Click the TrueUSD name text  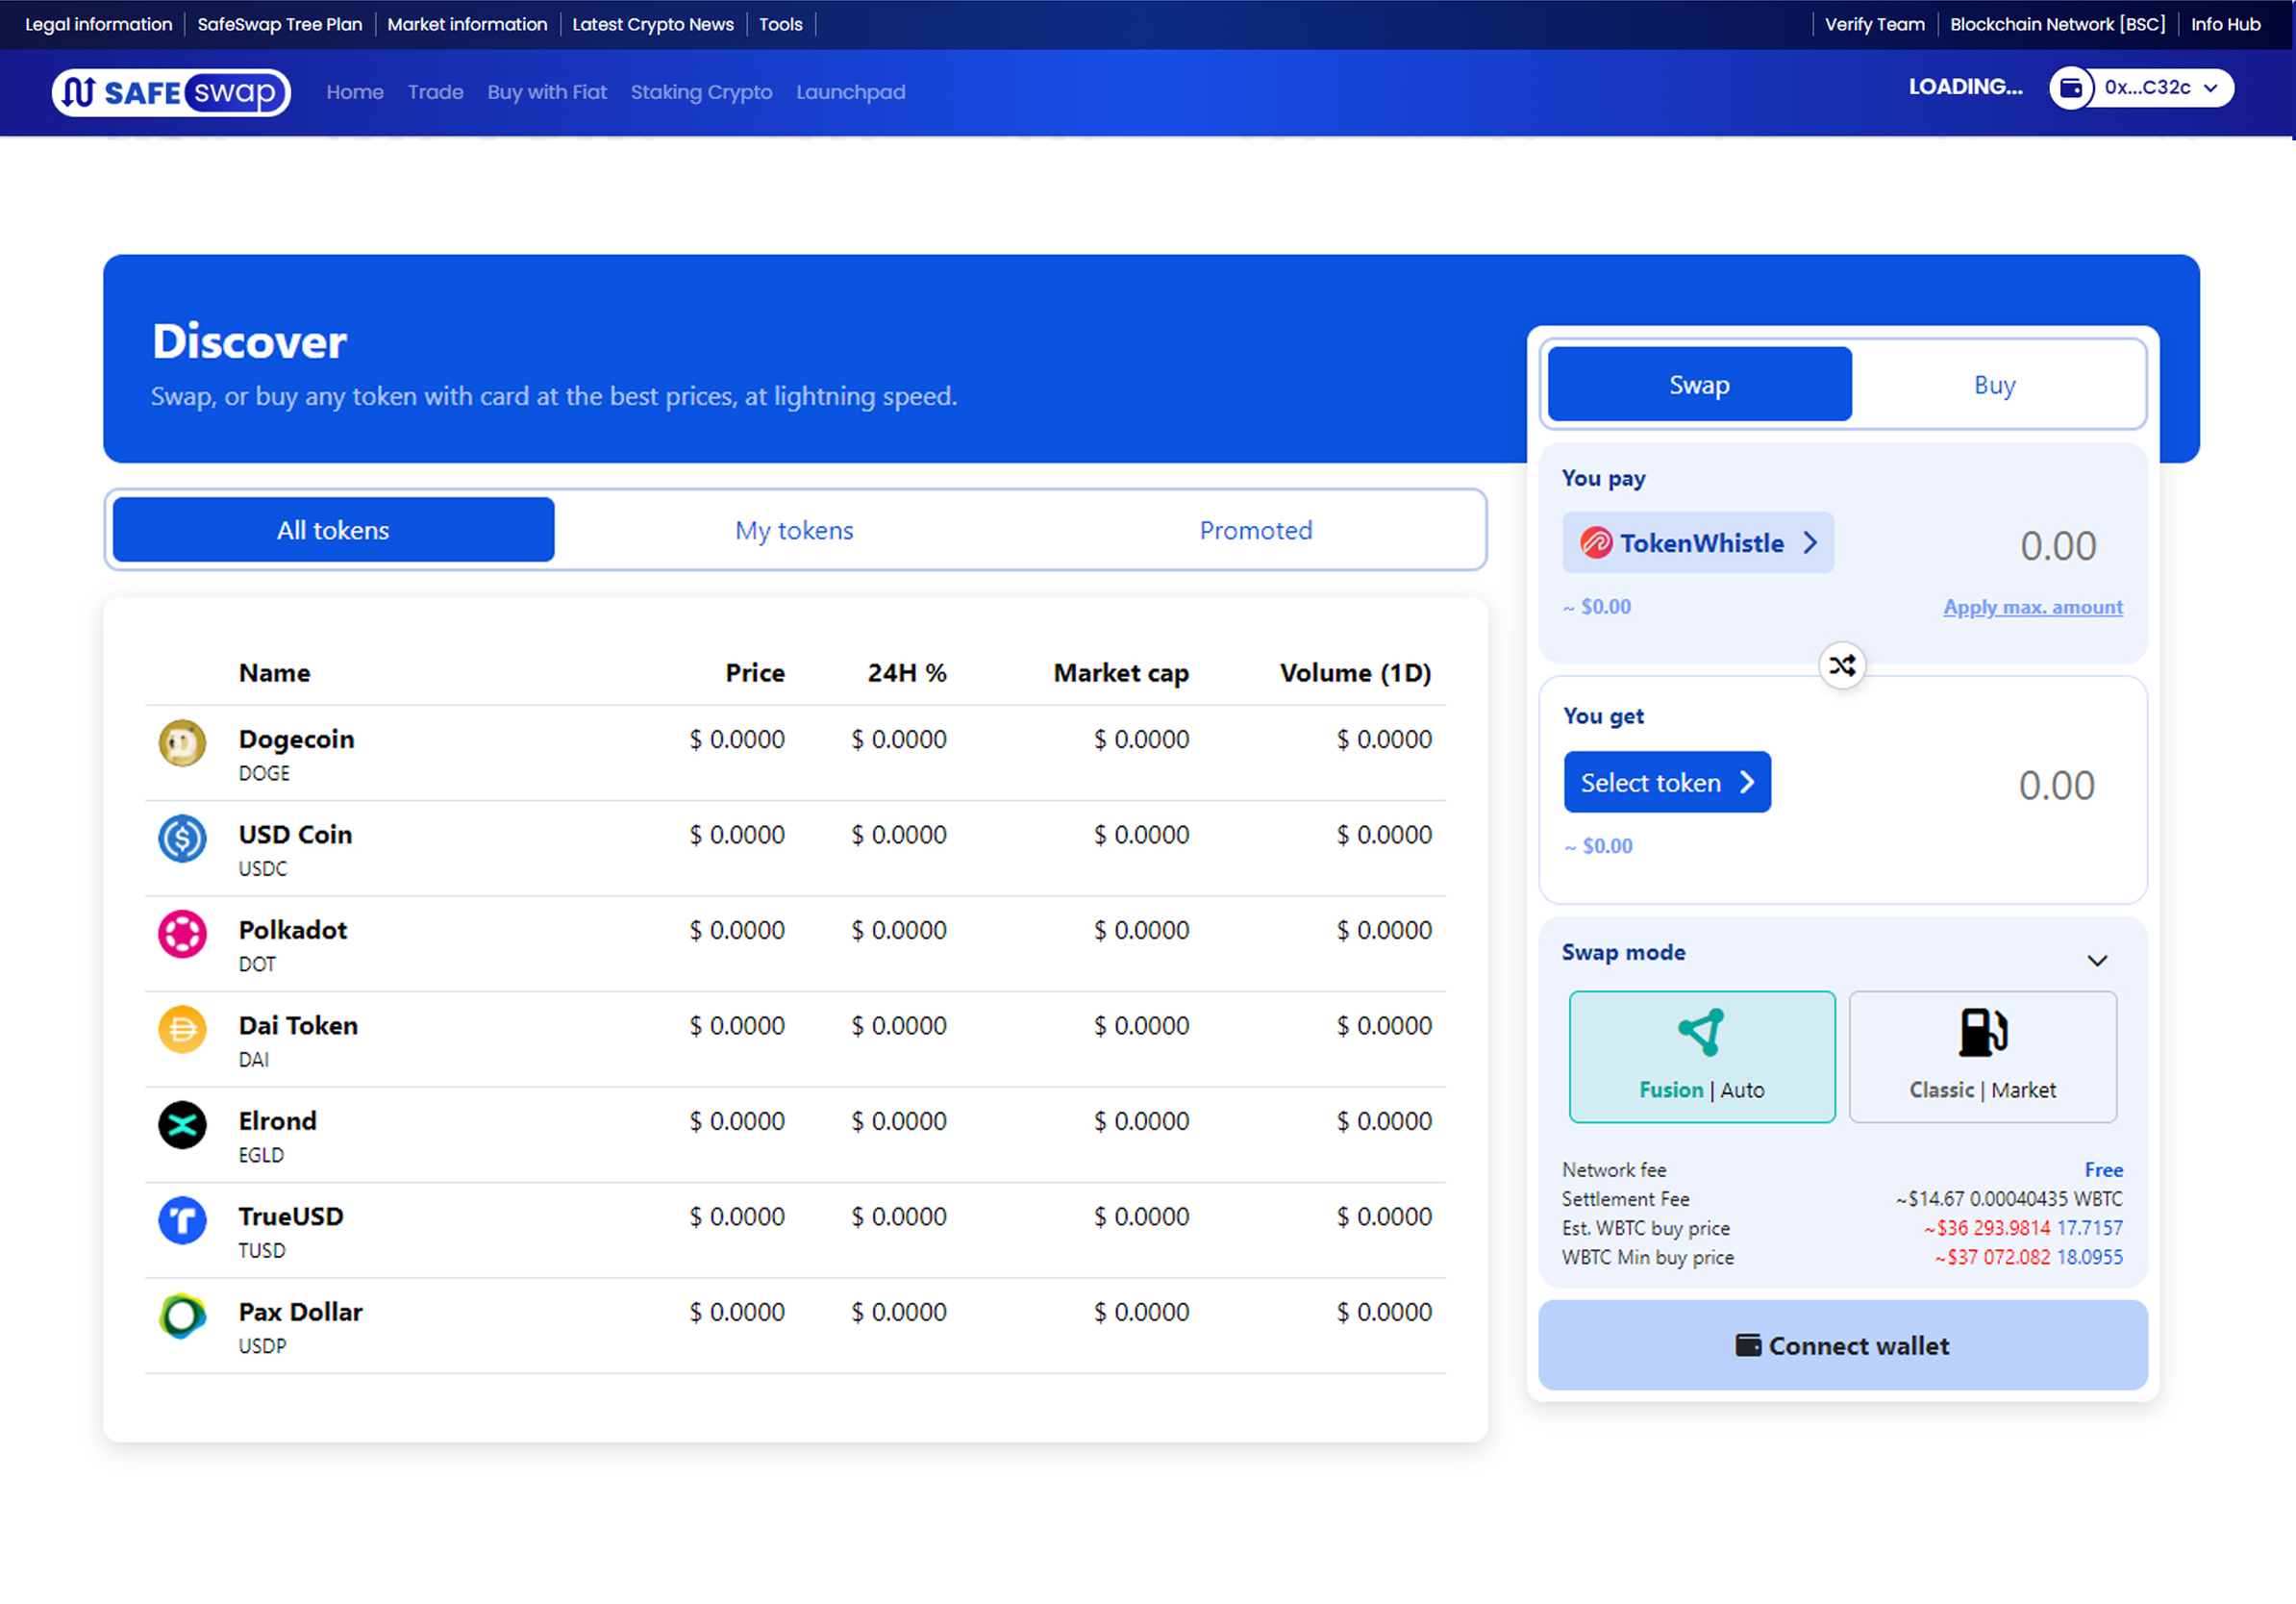point(290,1216)
